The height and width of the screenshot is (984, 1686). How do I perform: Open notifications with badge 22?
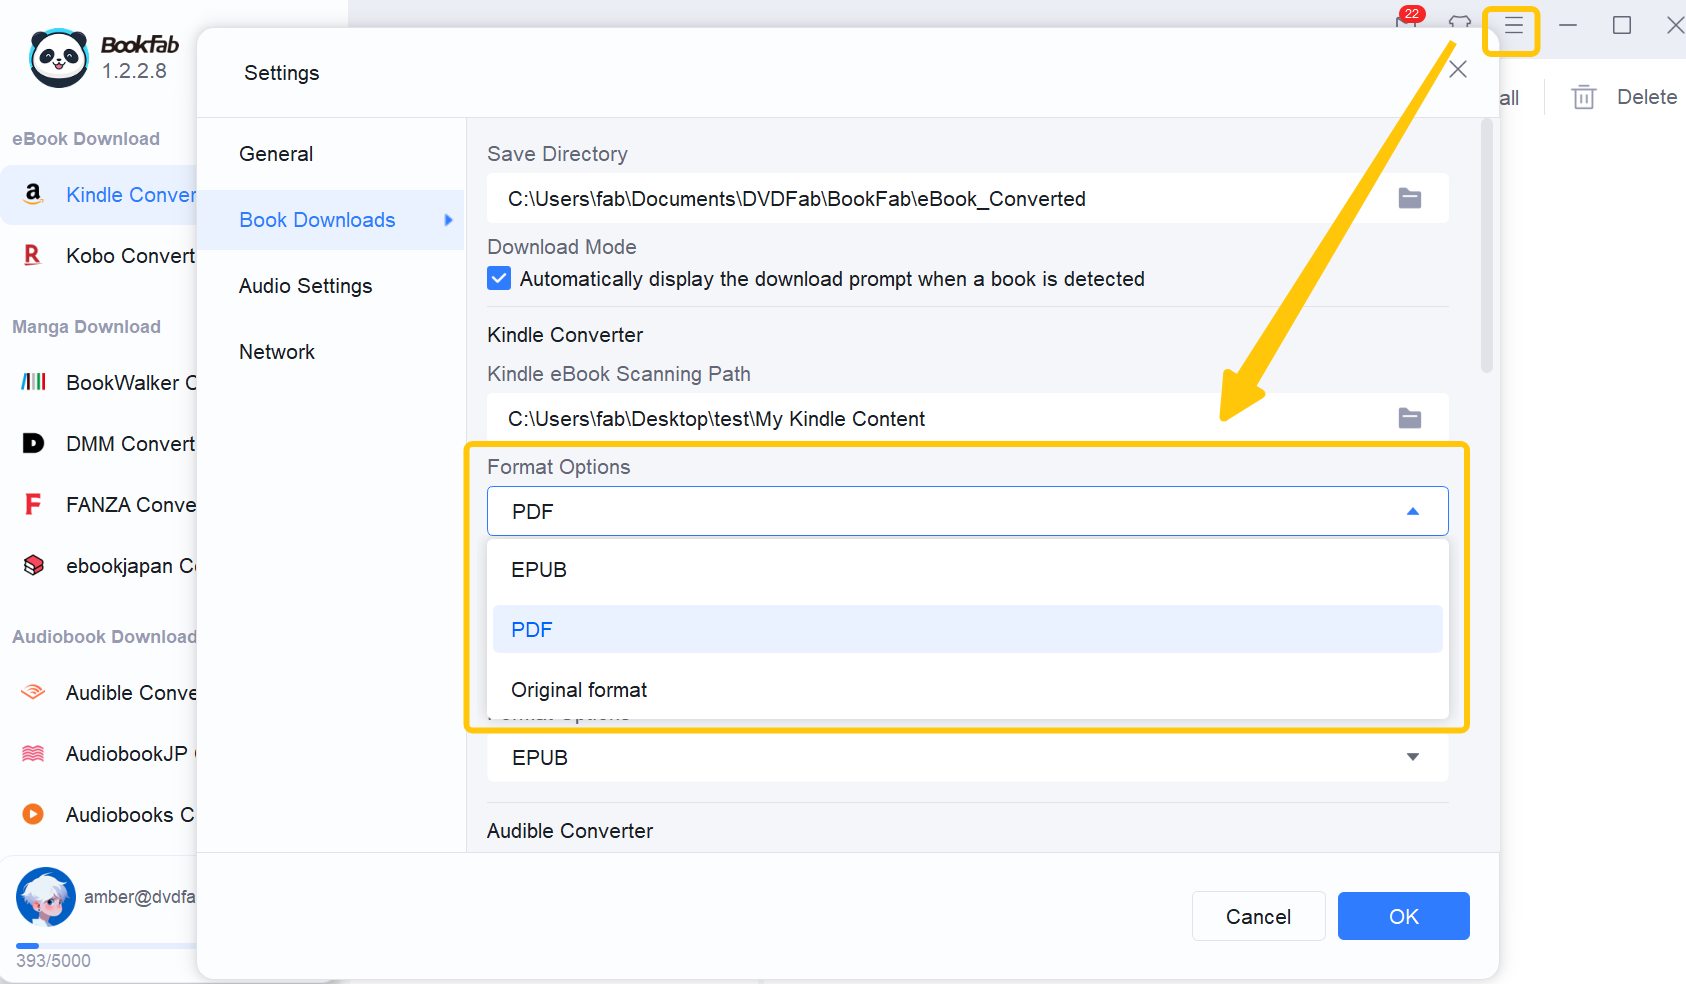pos(1408,19)
